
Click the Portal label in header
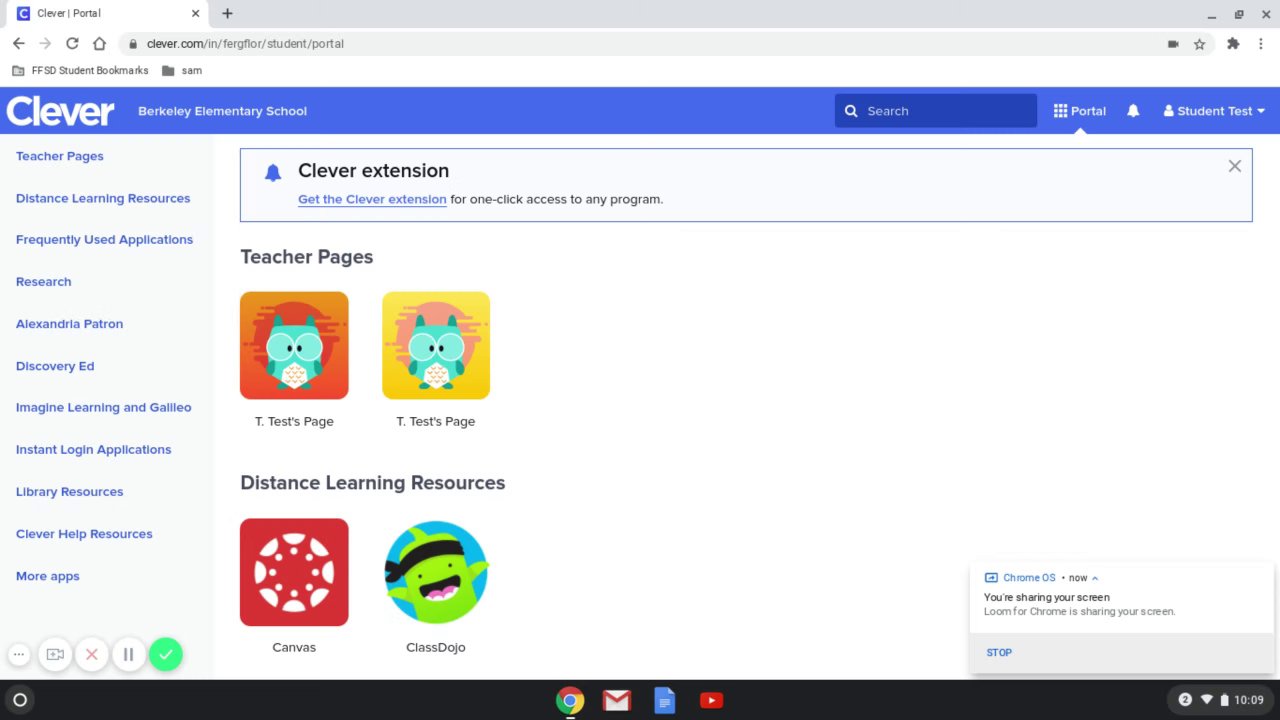[x=1088, y=111]
